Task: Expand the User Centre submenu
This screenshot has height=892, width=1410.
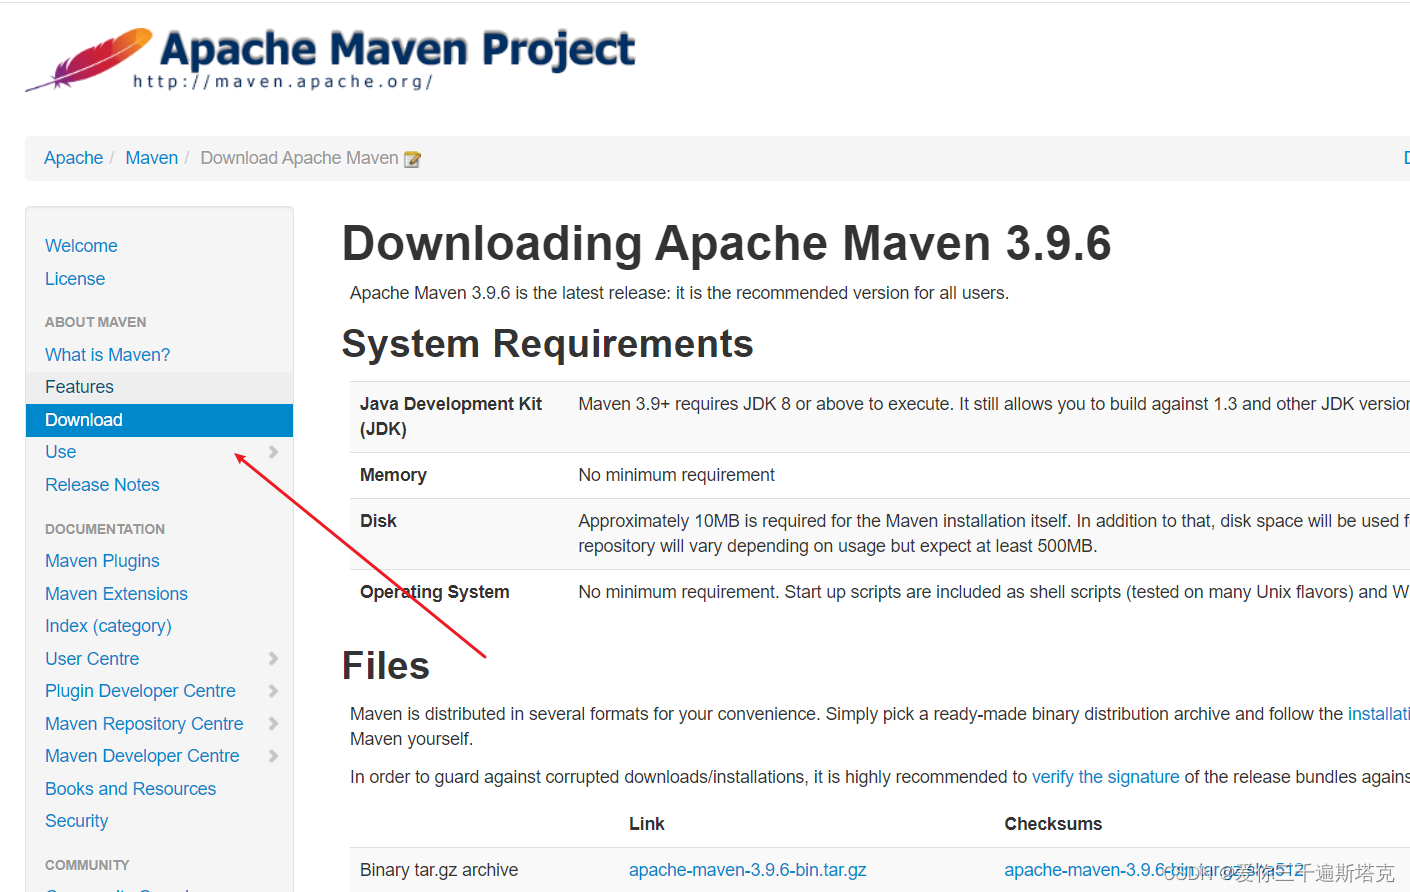Action: (x=272, y=658)
